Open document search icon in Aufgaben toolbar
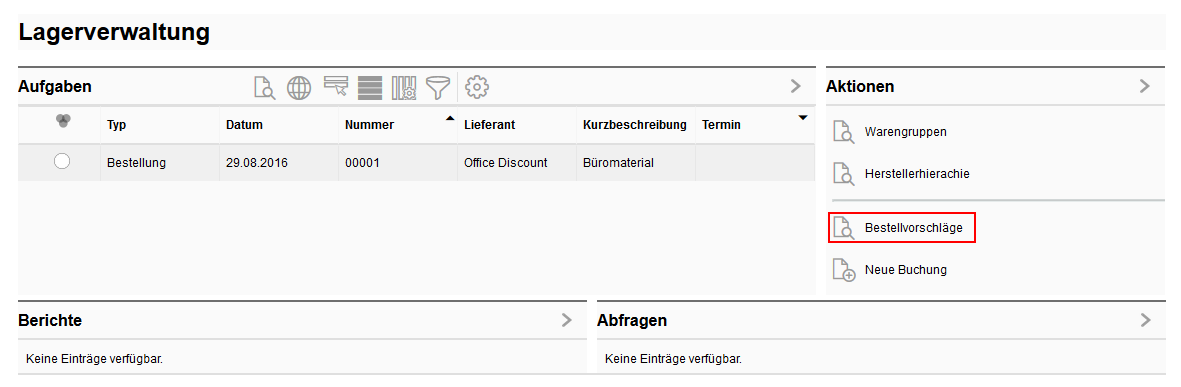Image resolution: width=1181 pixels, height=387 pixels. point(264,87)
